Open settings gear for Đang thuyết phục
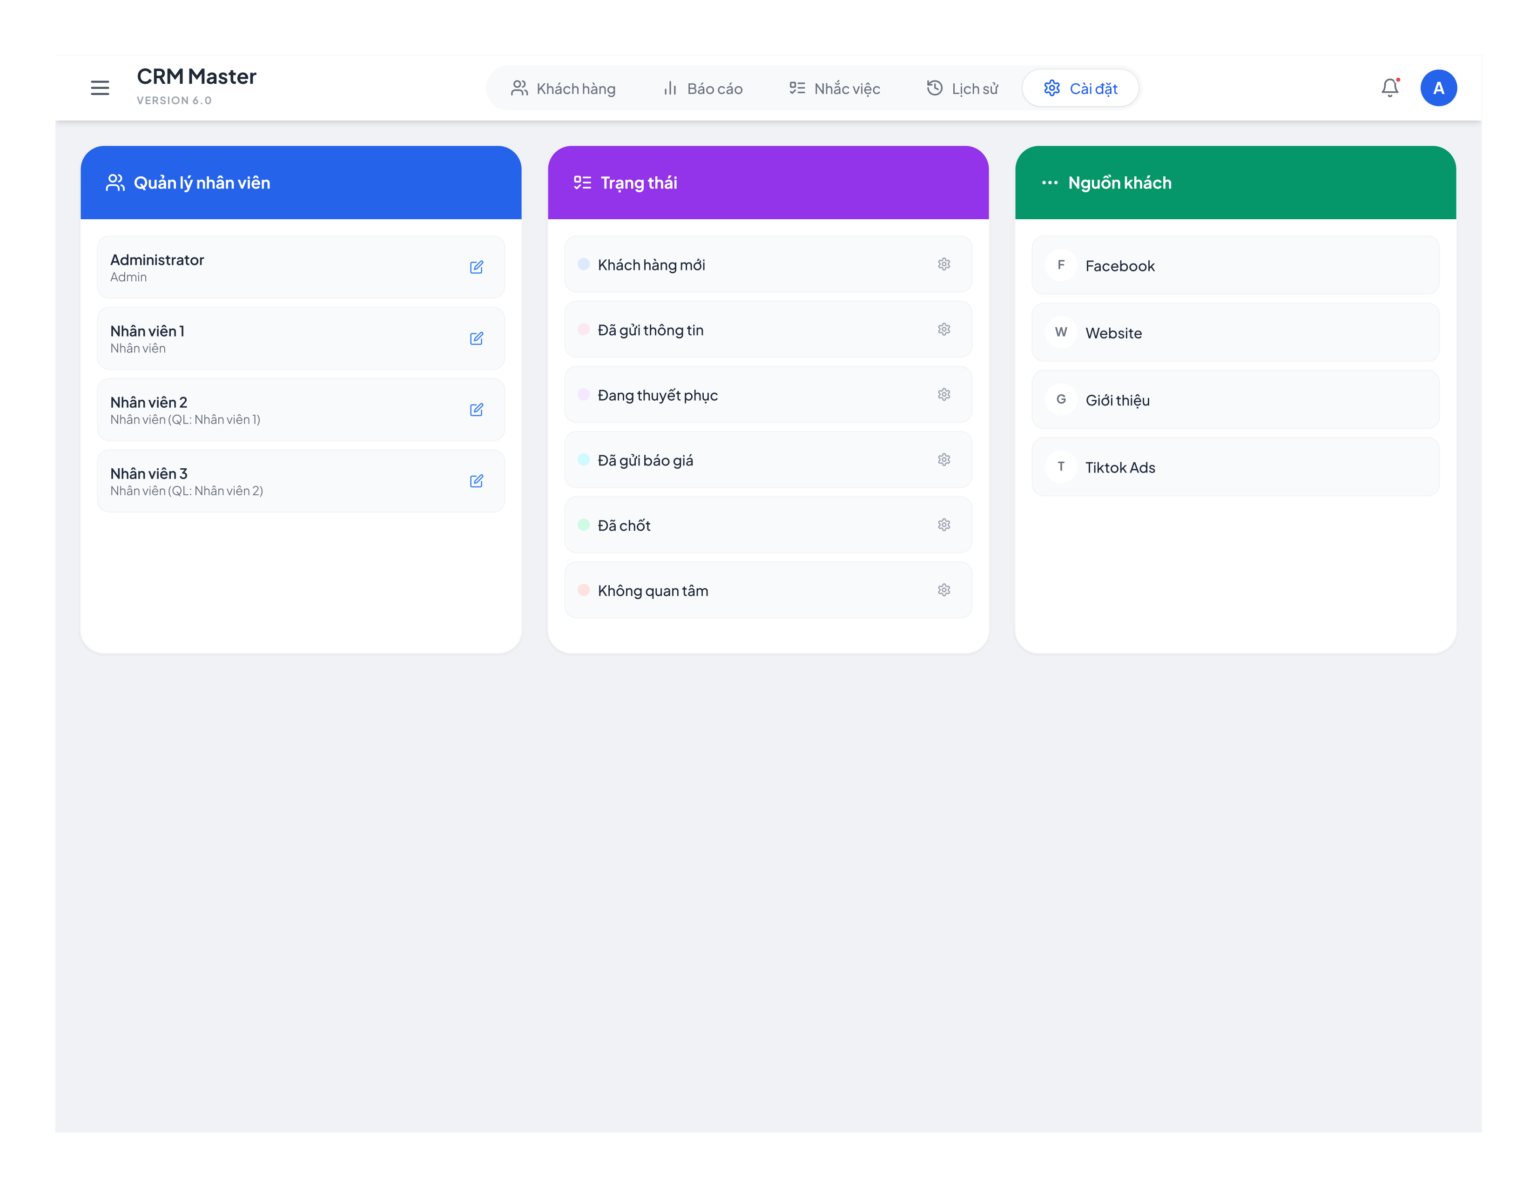The image size is (1536, 1187). tap(944, 394)
